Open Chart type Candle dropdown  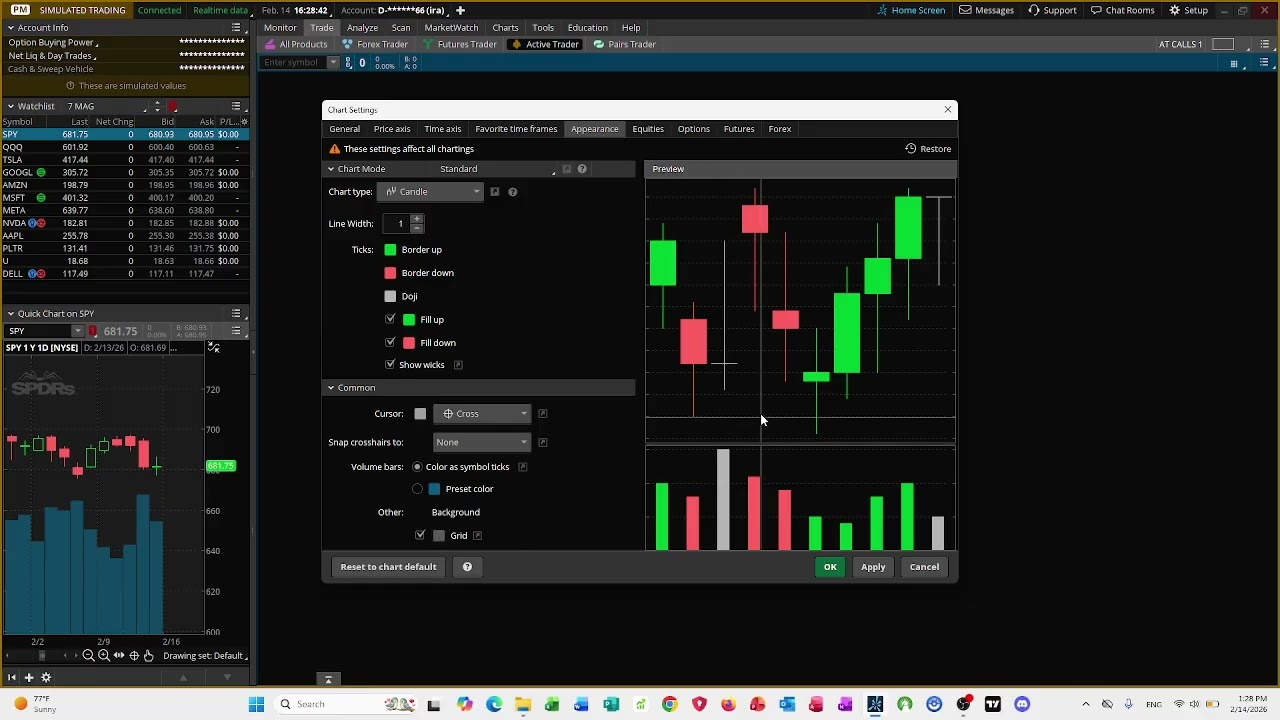pos(430,192)
